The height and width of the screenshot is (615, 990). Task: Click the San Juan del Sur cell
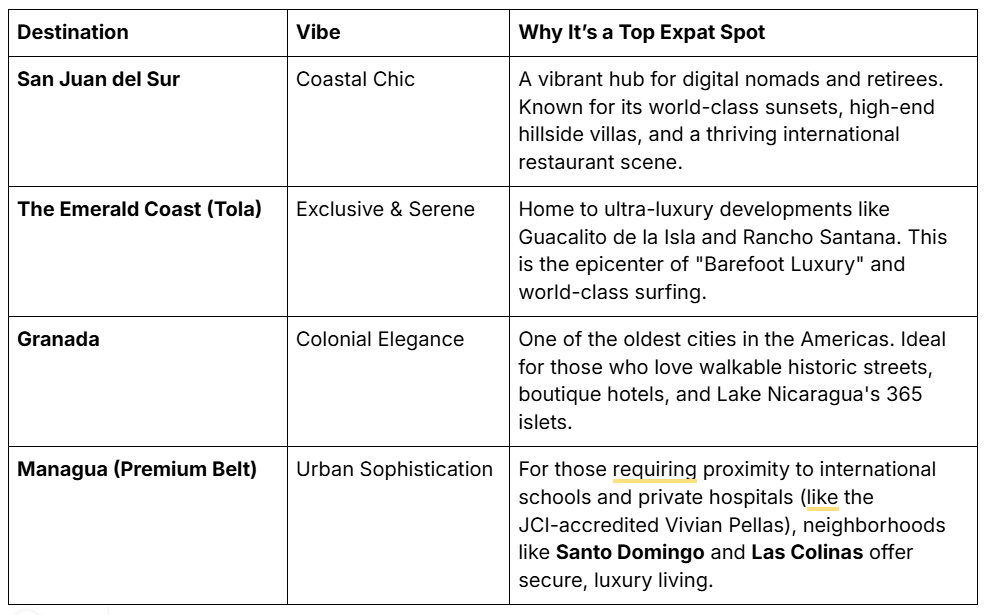tap(99, 79)
